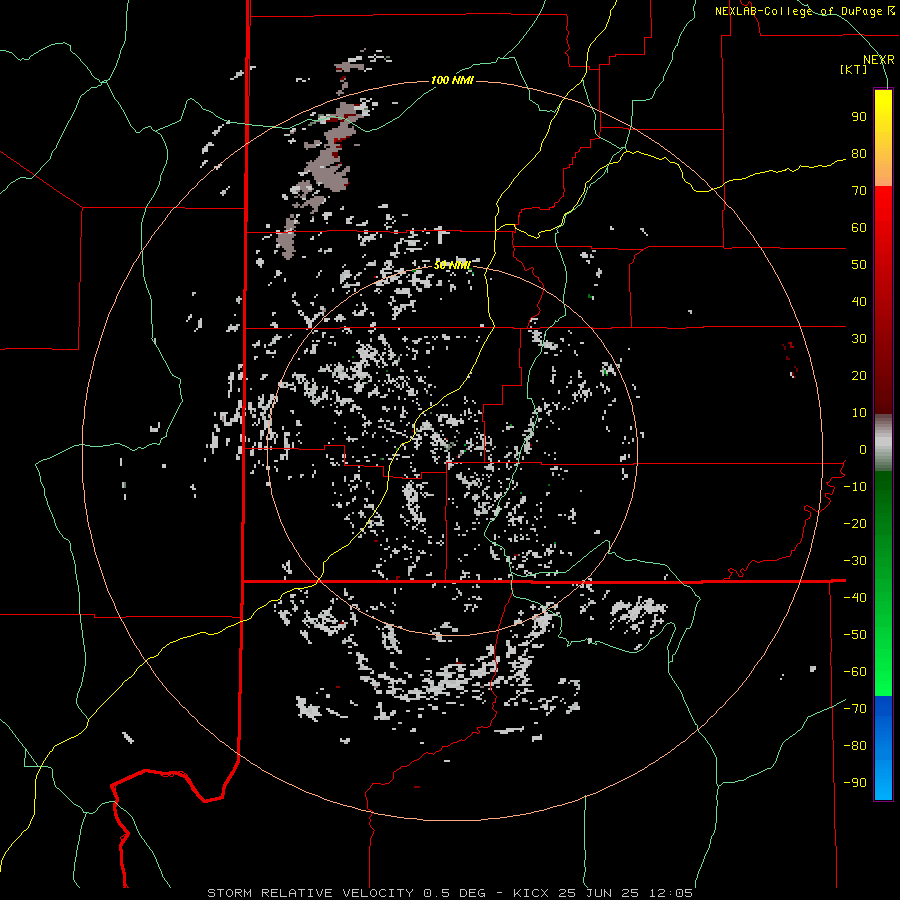Screen dimensions: 900x900
Task: Click the positive 10 scale value
Action: pyautogui.click(x=859, y=413)
